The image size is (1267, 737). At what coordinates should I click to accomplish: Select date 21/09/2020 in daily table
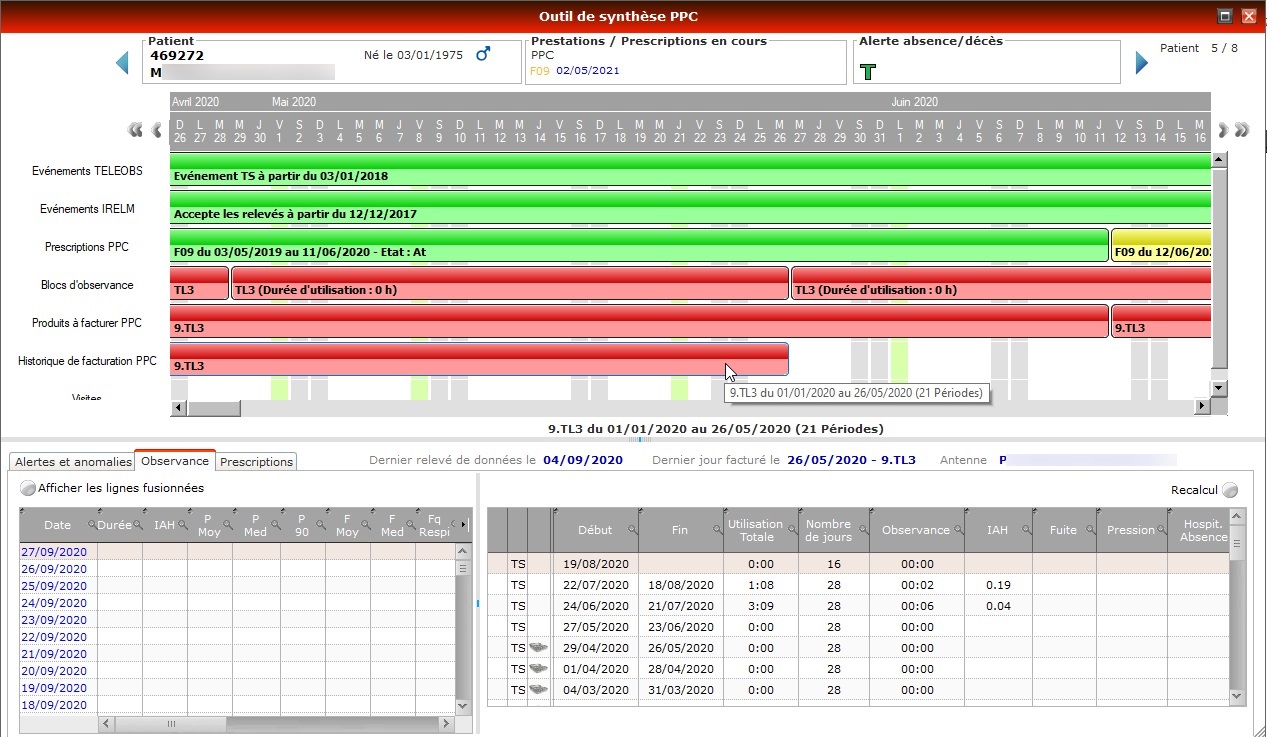[53, 654]
